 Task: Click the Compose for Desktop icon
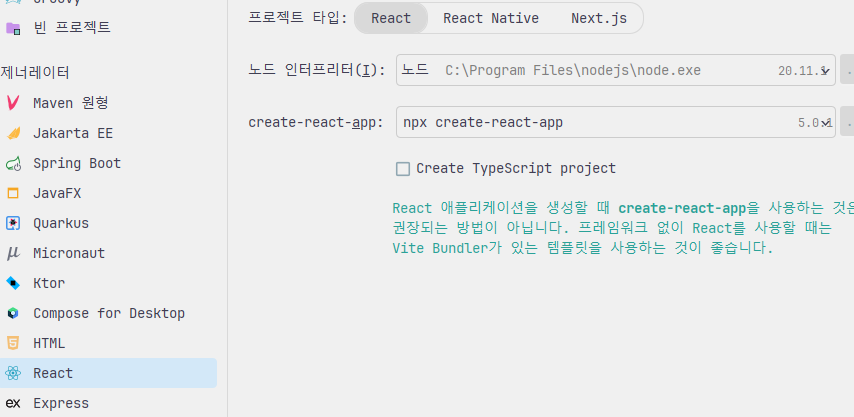pos(13,313)
